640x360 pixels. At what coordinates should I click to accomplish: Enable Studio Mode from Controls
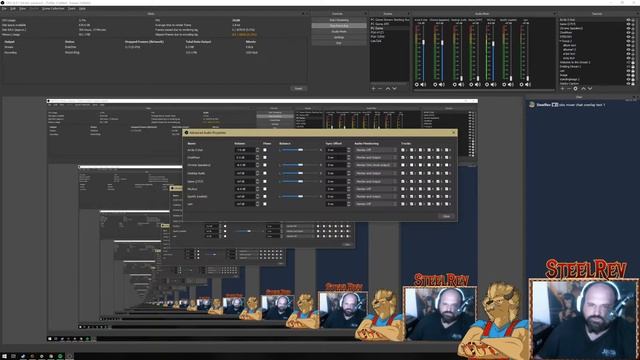coord(339,31)
